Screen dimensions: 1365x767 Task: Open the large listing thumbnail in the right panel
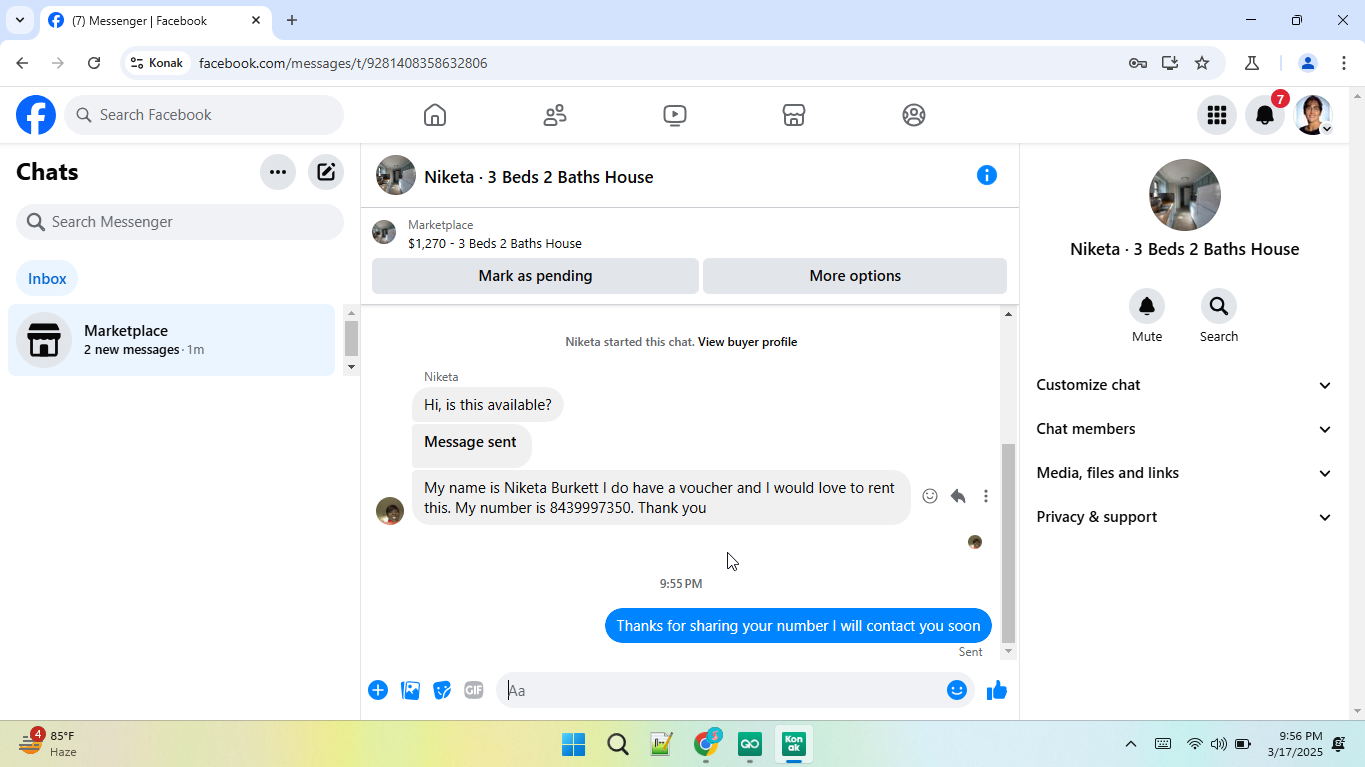tap(1185, 195)
